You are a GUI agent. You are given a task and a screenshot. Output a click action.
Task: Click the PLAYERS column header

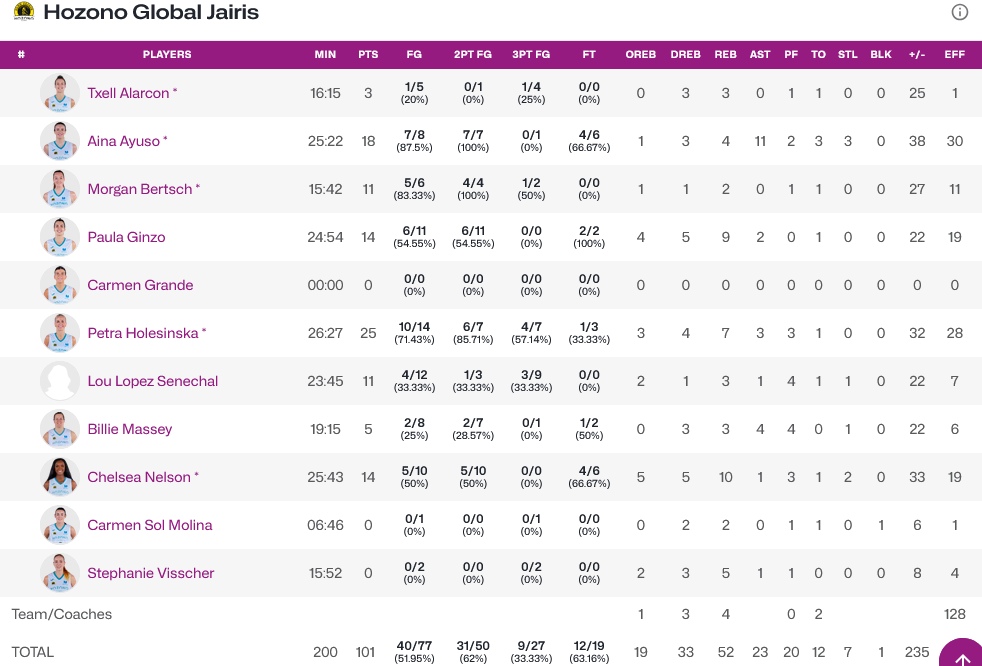pyautogui.click(x=167, y=54)
